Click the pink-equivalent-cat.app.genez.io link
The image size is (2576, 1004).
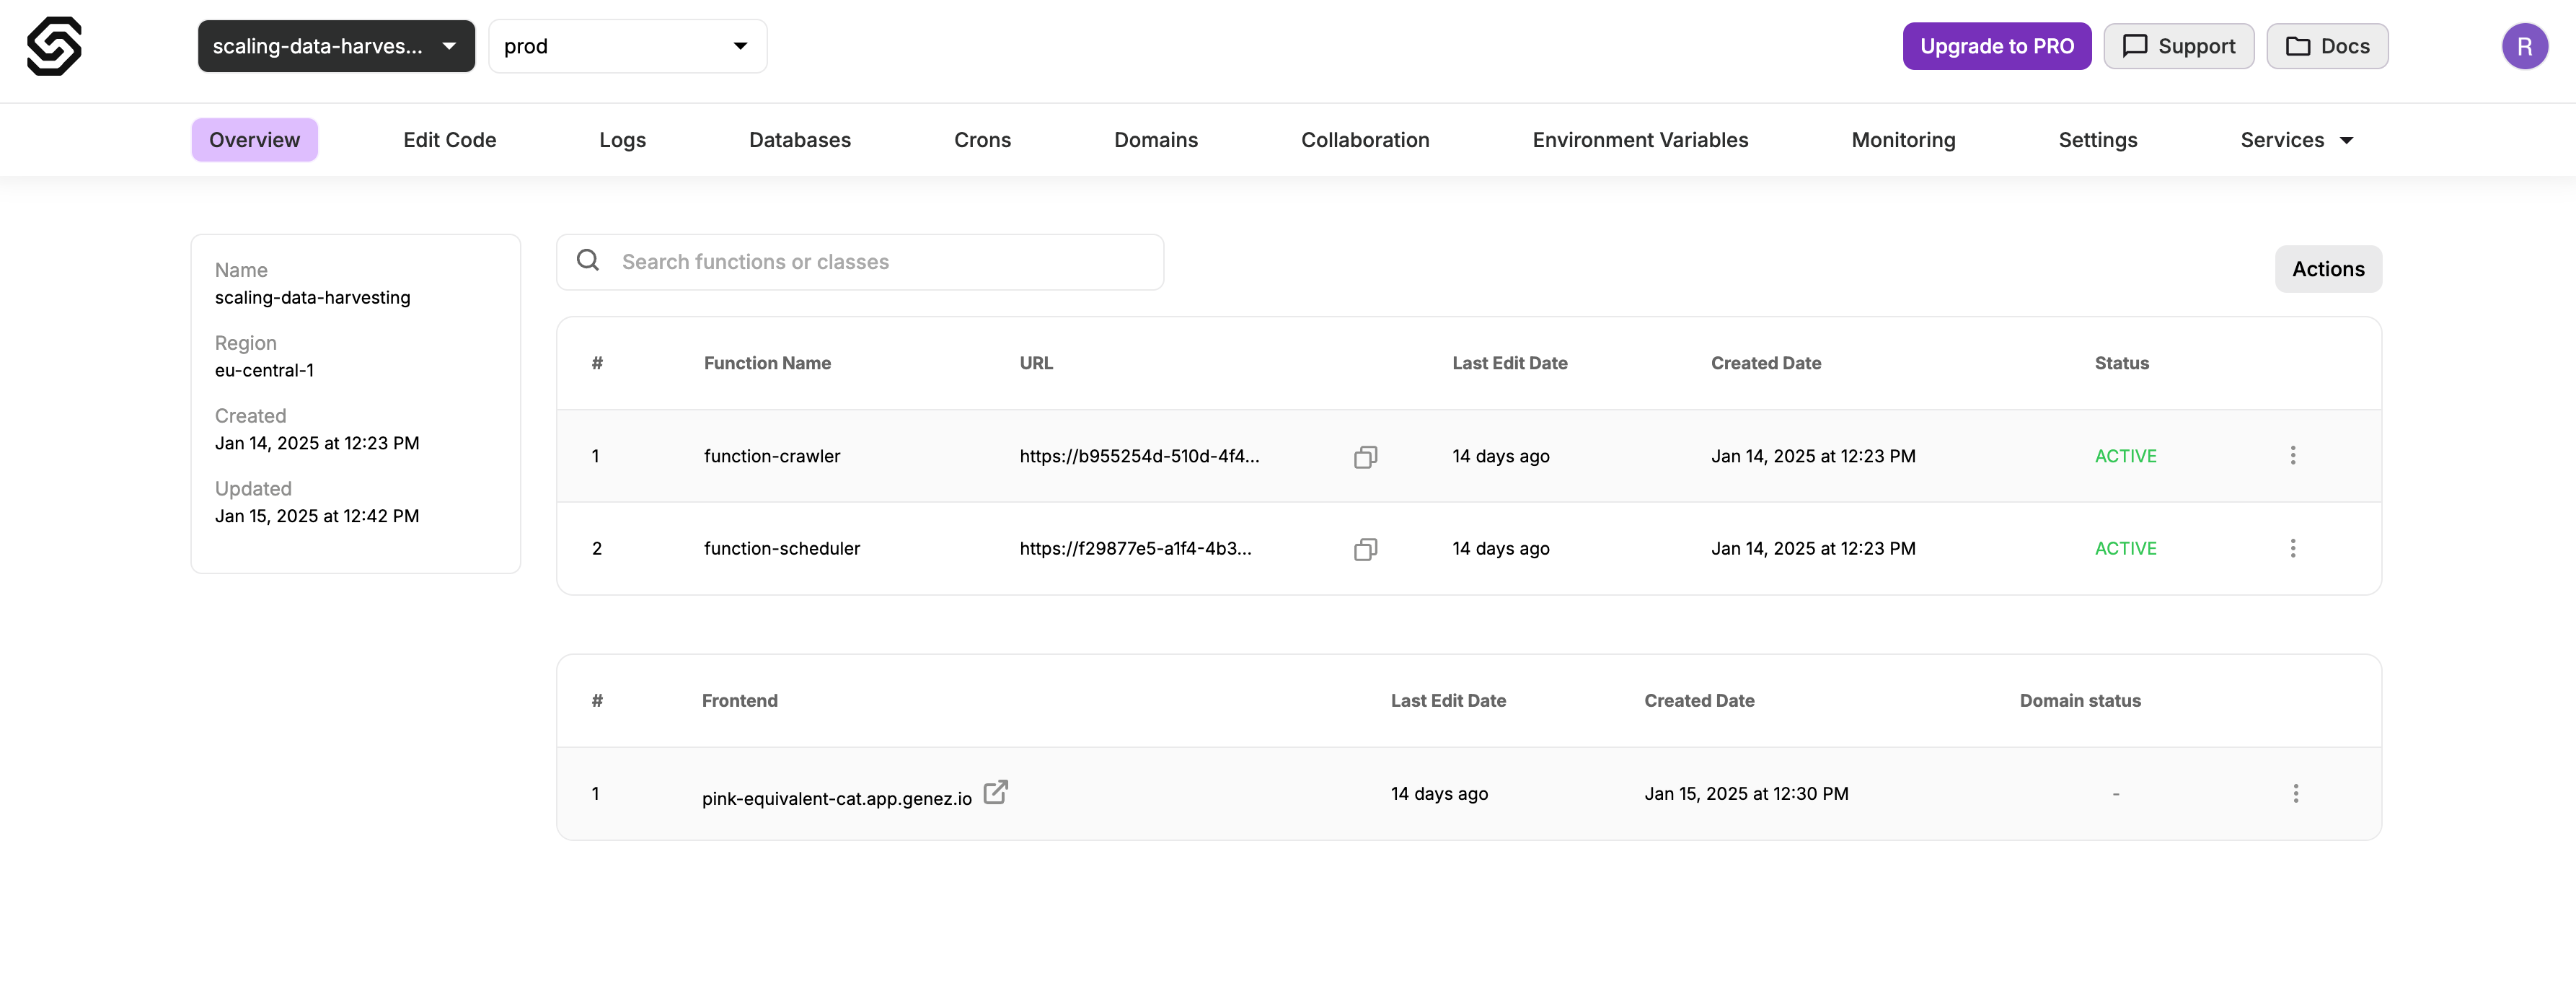tap(836, 799)
